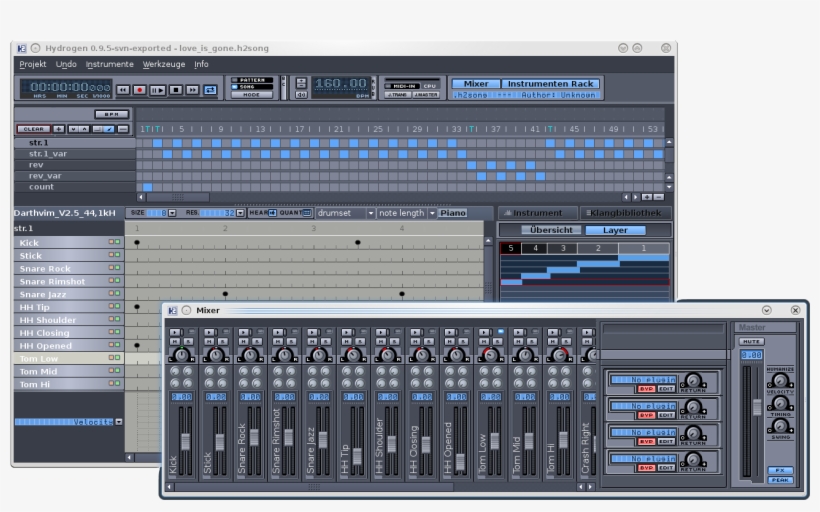Expand the pattern size dropdown
This screenshot has width=820, height=512.
[172, 213]
